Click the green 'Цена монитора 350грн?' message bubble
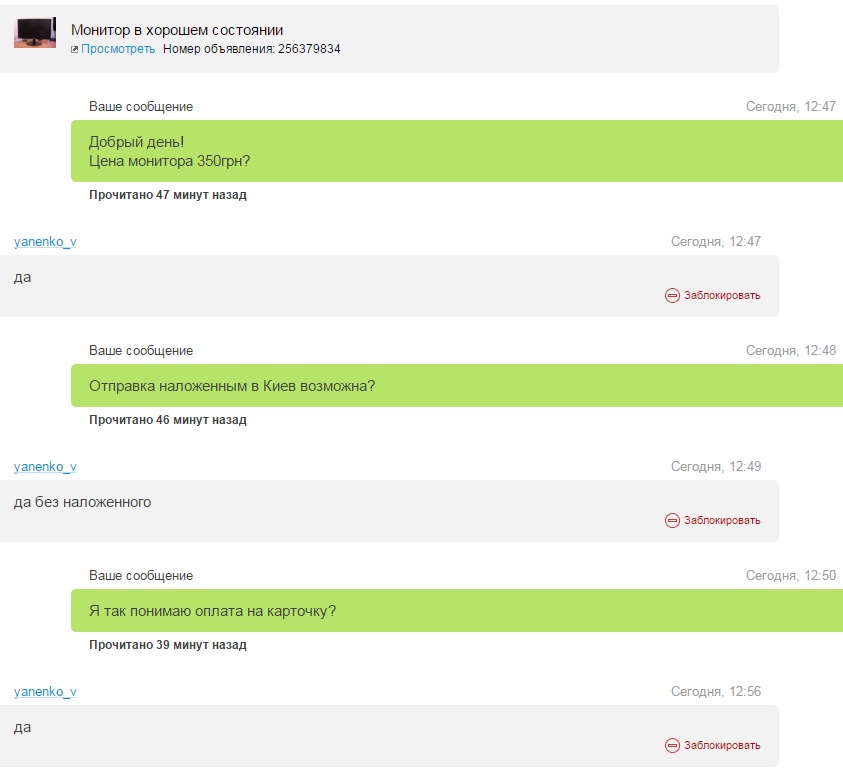Viewport: 843px width, 769px height. click(457, 151)
